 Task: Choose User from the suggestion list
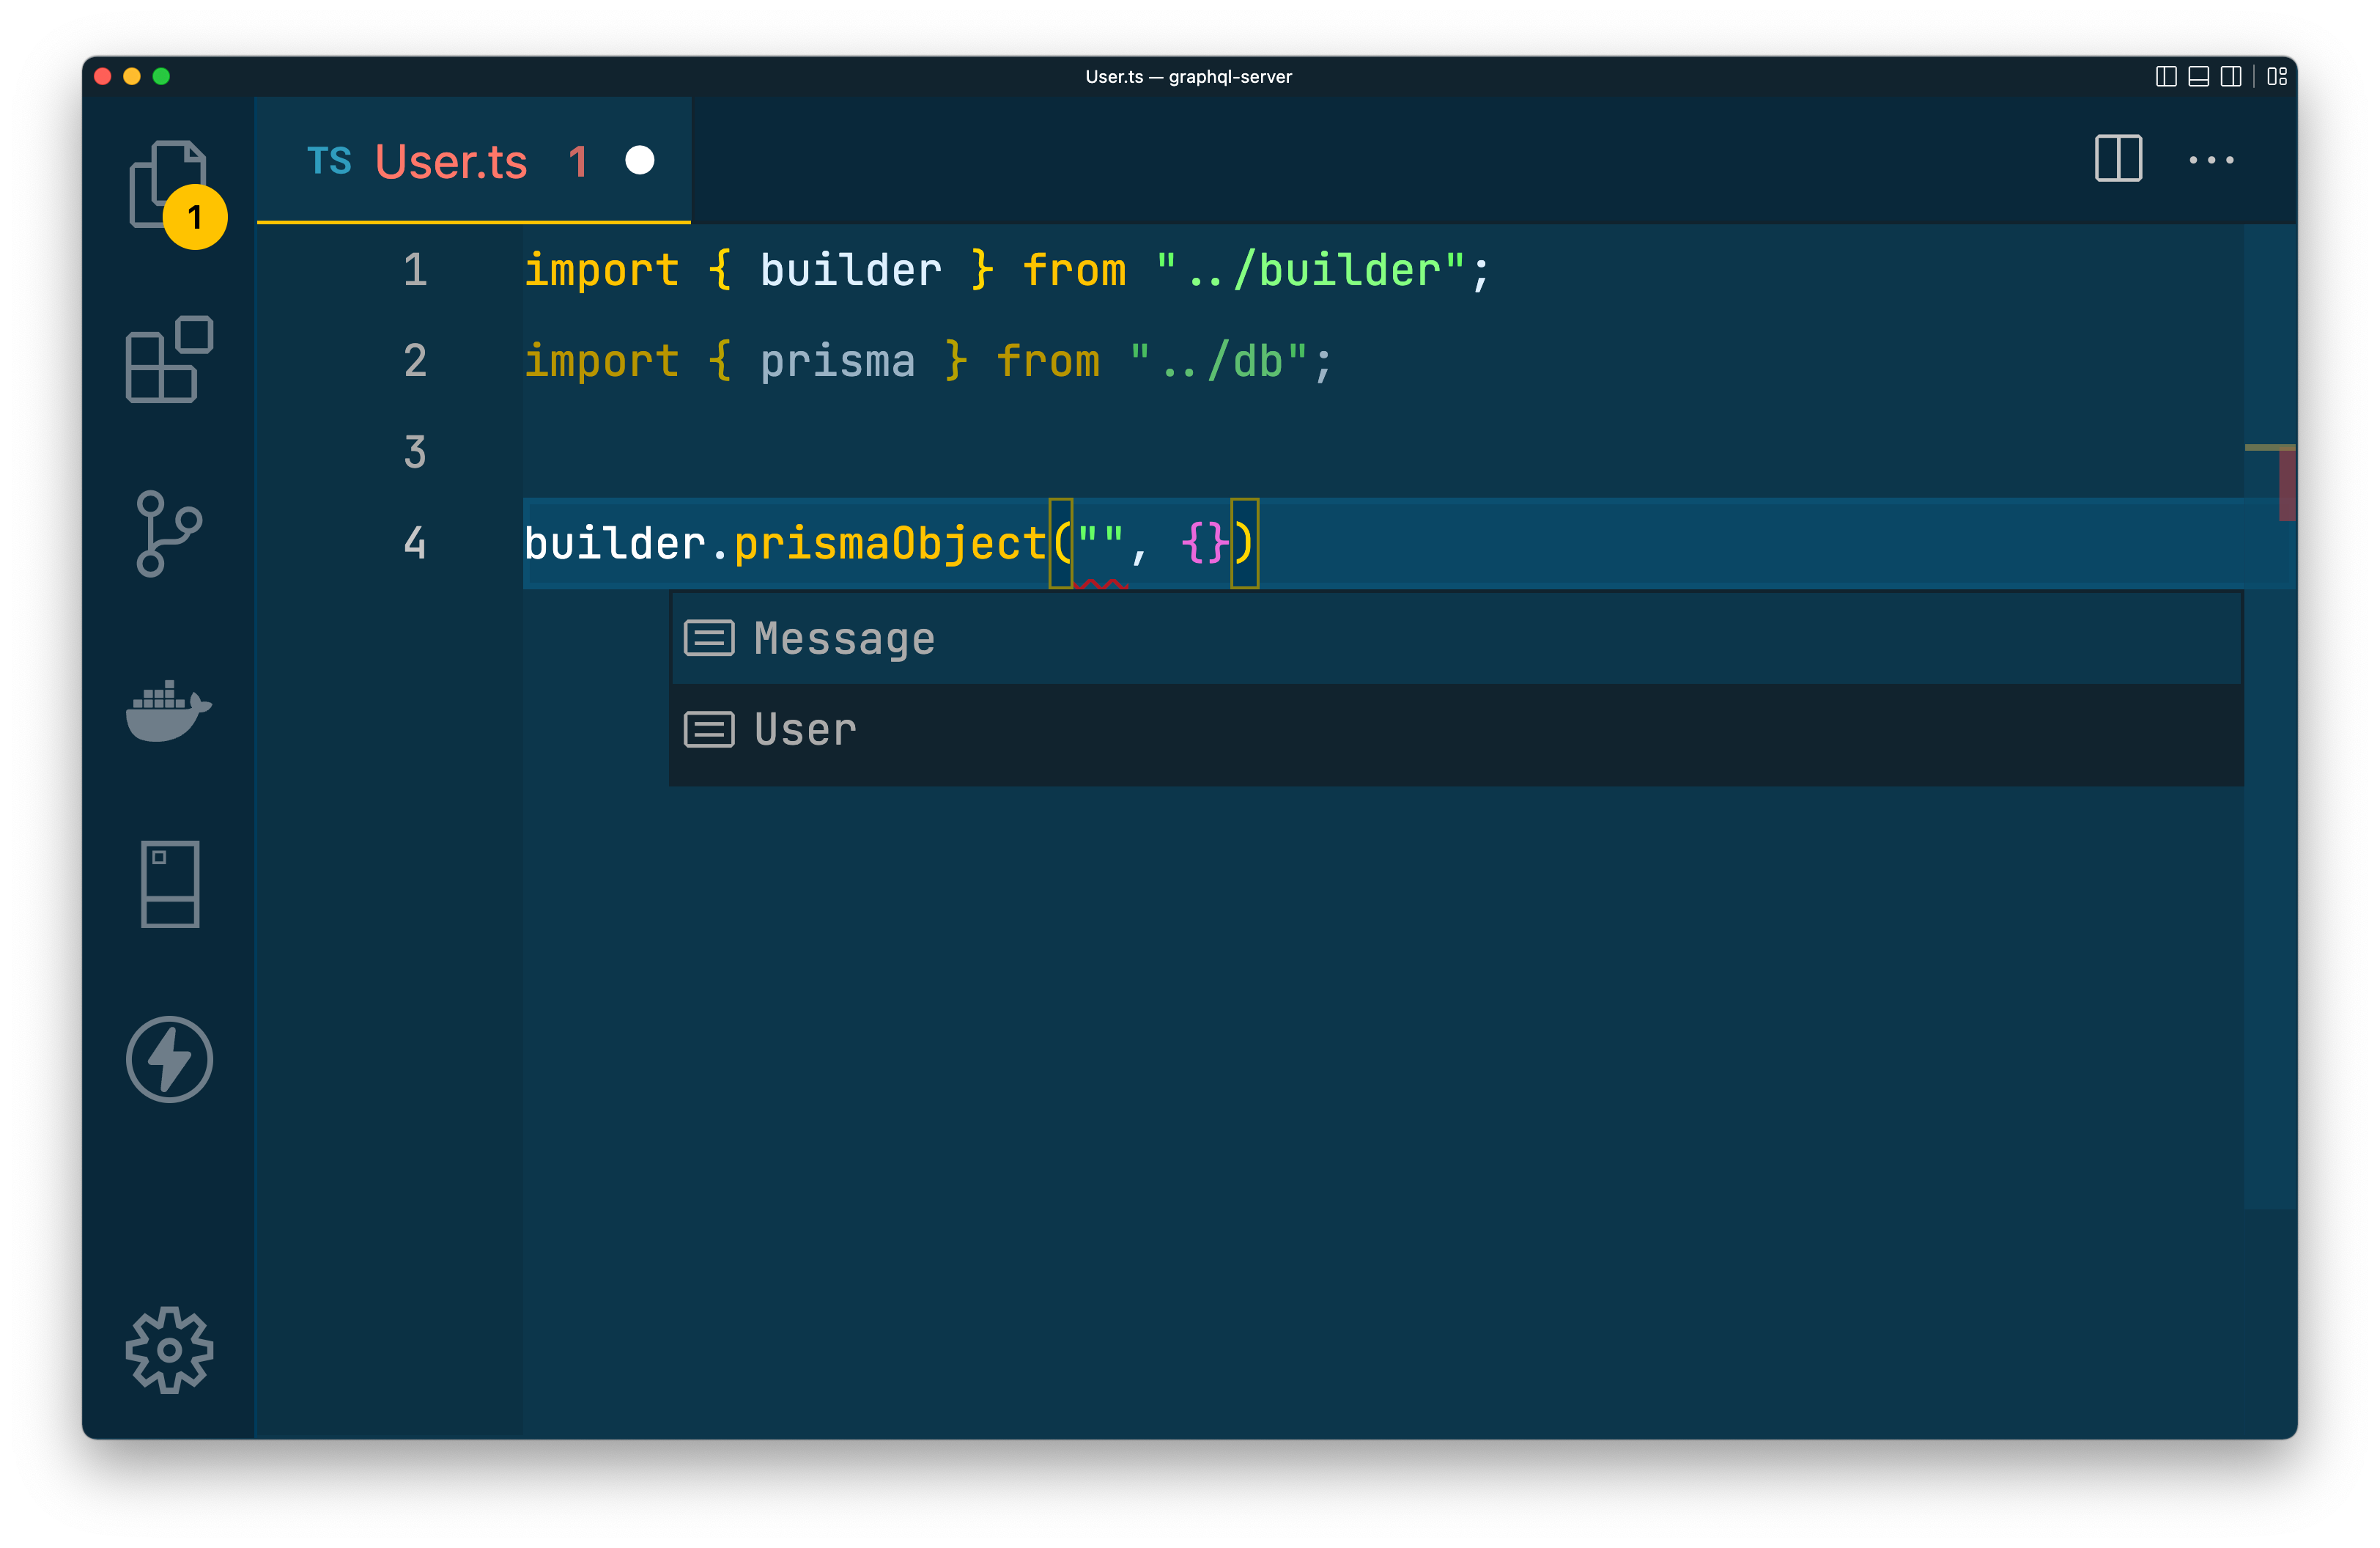805,729
